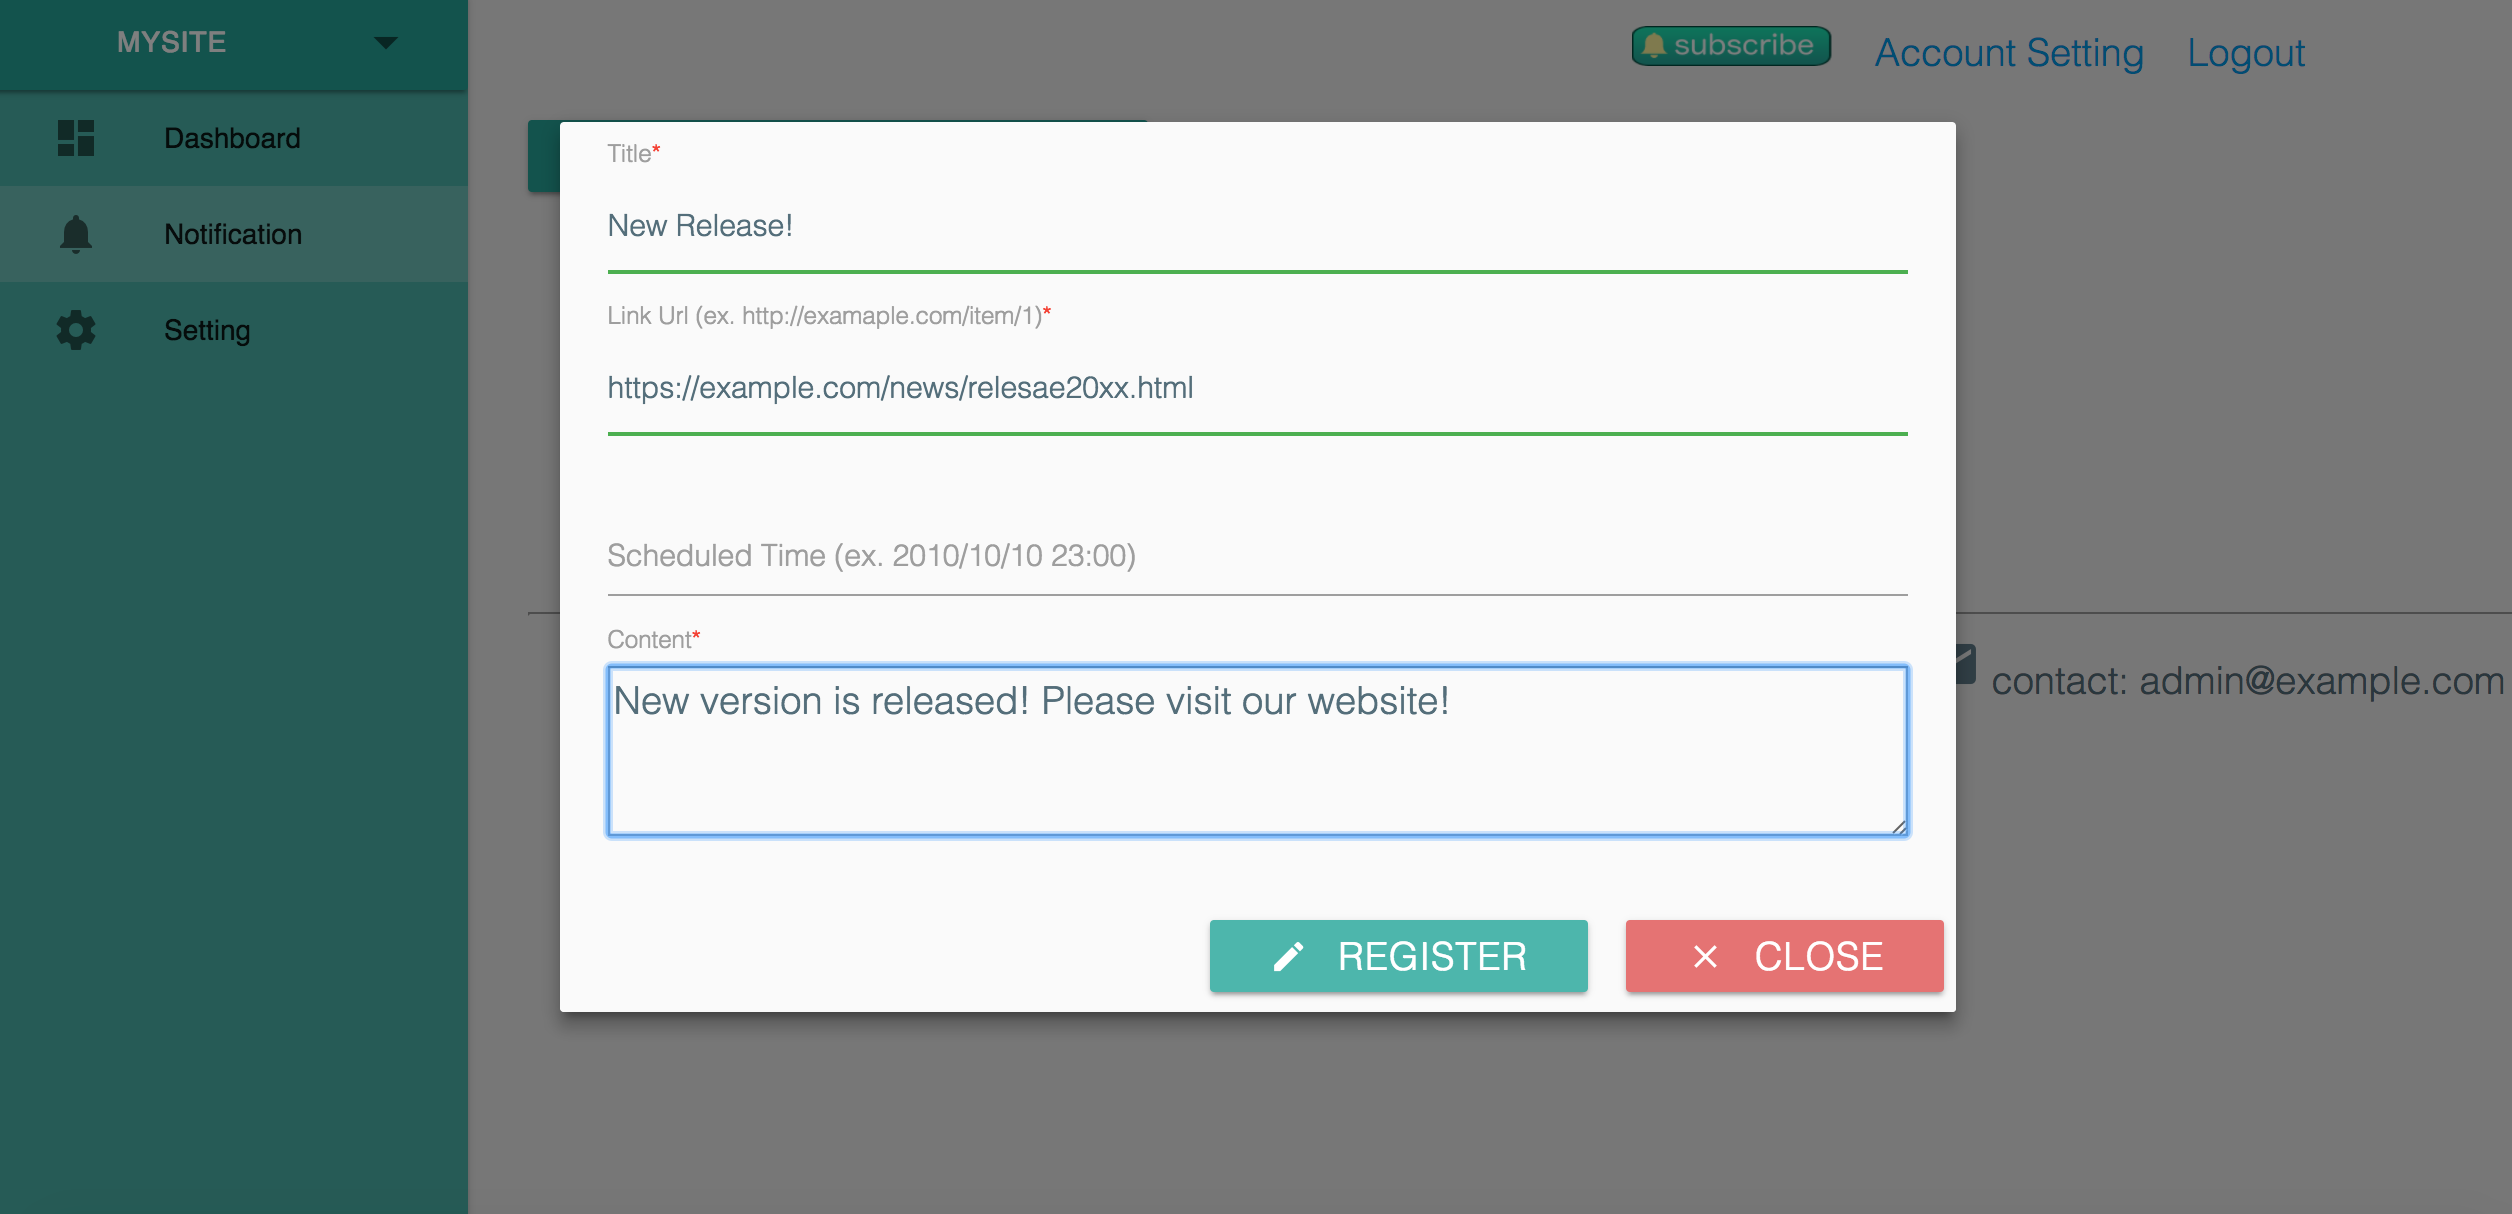Focus the Title input field

pos(1256,227)
